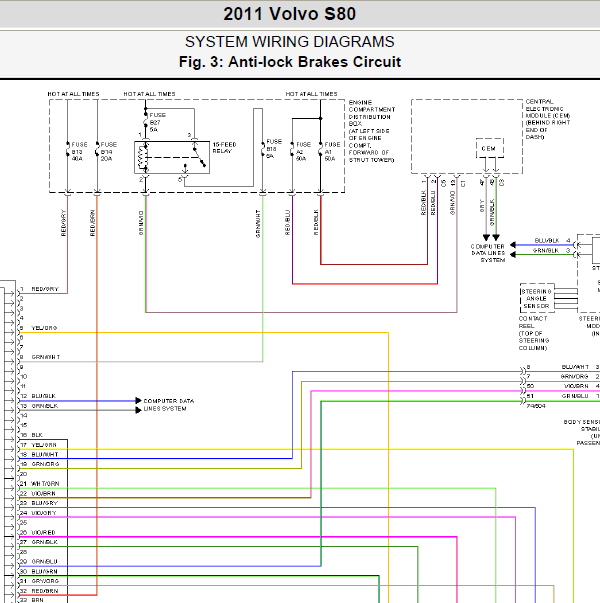Screen dimensions: 600x603
Task: Select the FUSE A2 50A label
Action: [x=303, y=152]
